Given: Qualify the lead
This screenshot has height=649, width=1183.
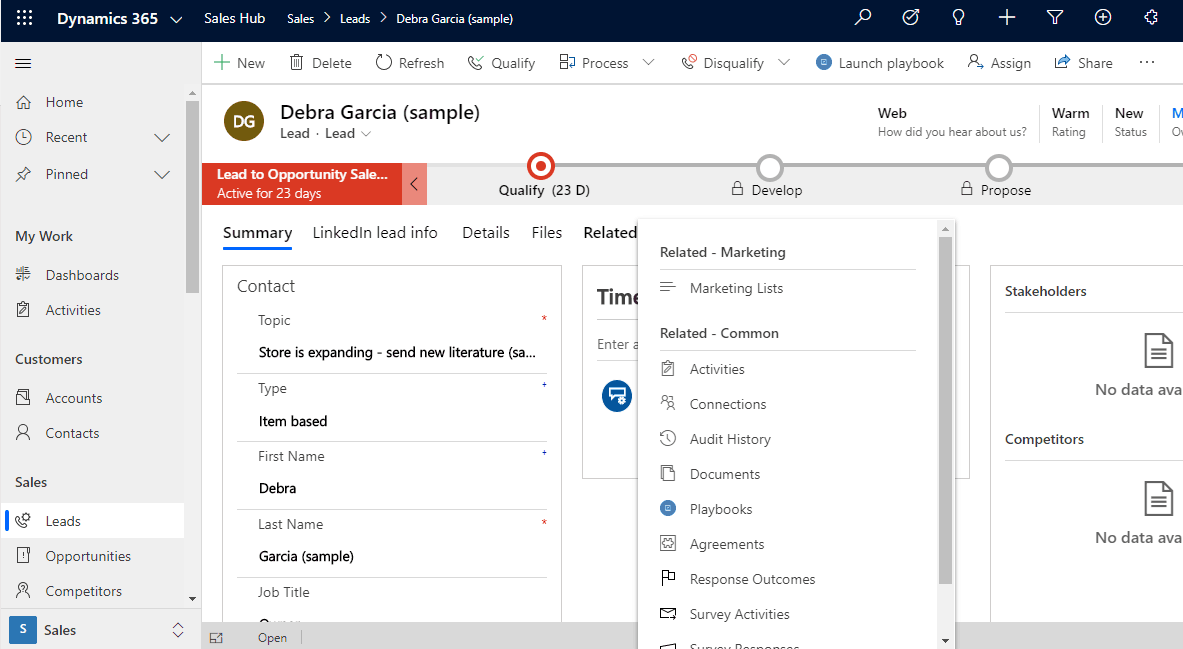Looking at the screenshot, I should 501,63.
